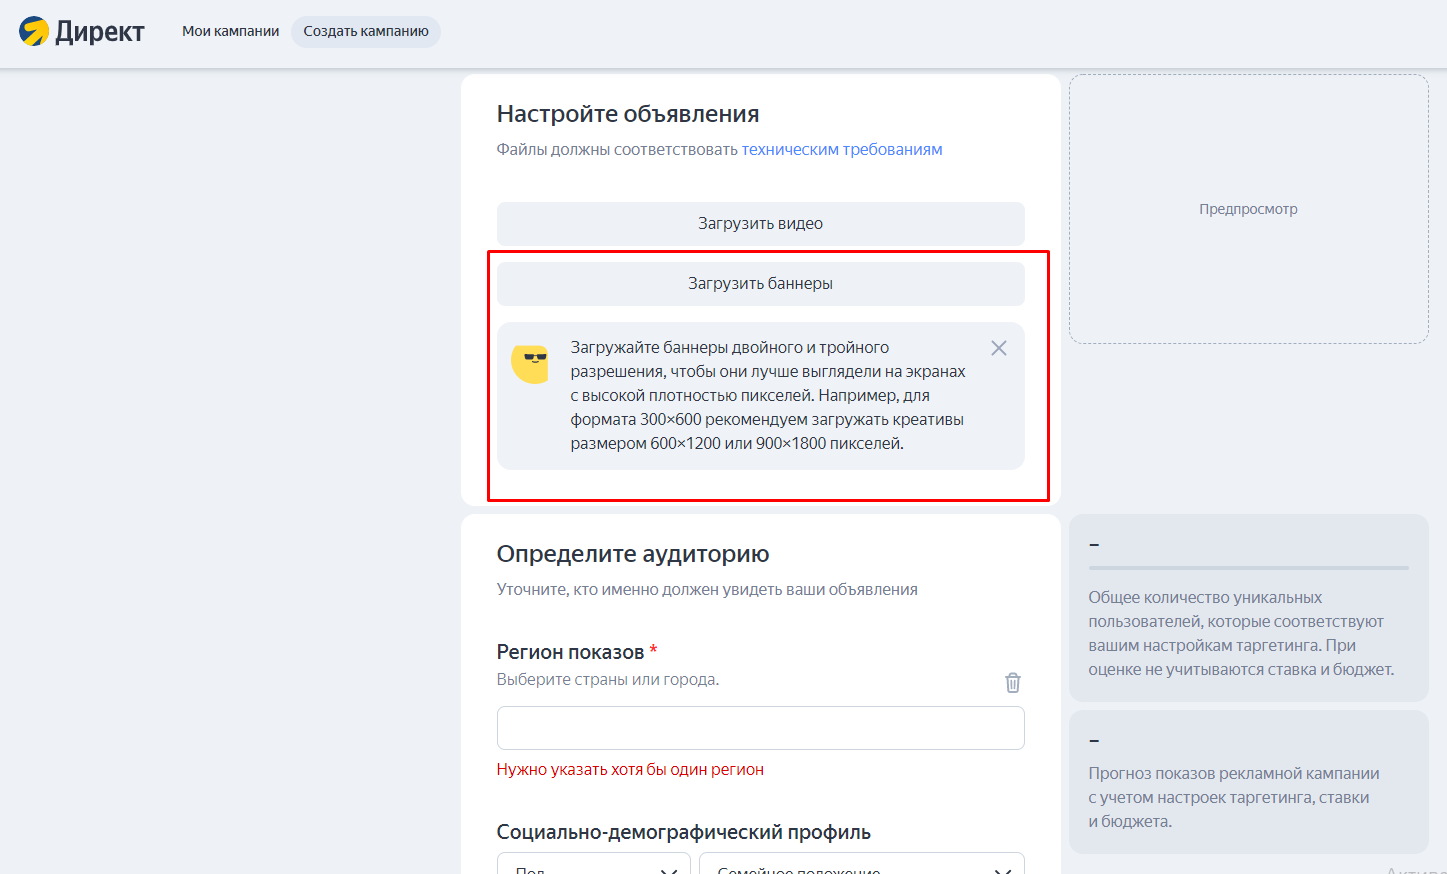The image size is (1447, 874).
Task: Expand the Семейное положение dropdown
Action: [862, 864]
